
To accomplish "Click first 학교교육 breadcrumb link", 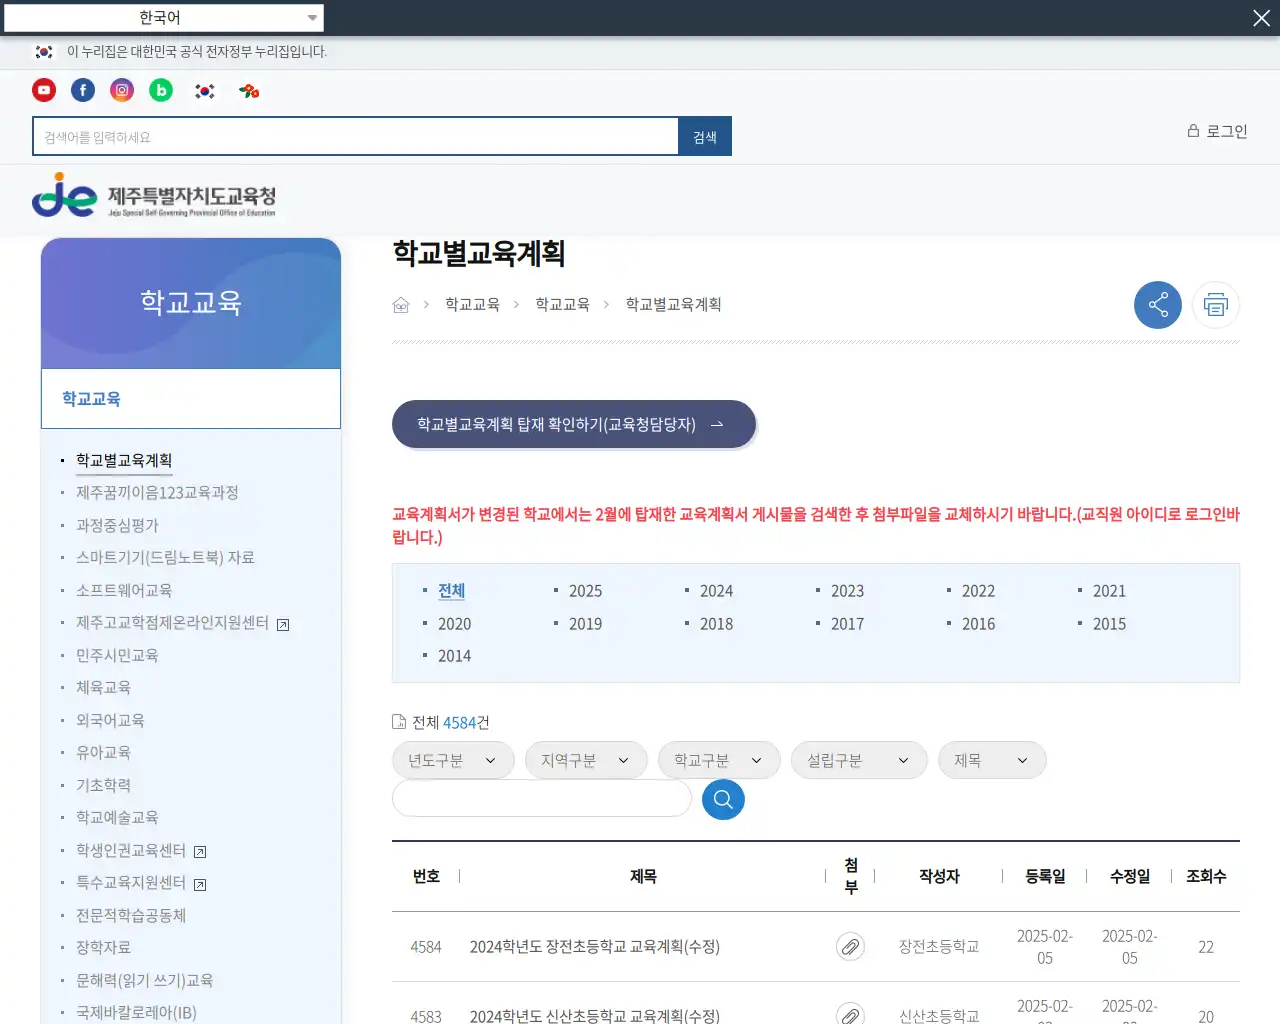I will tap(472, 304).
